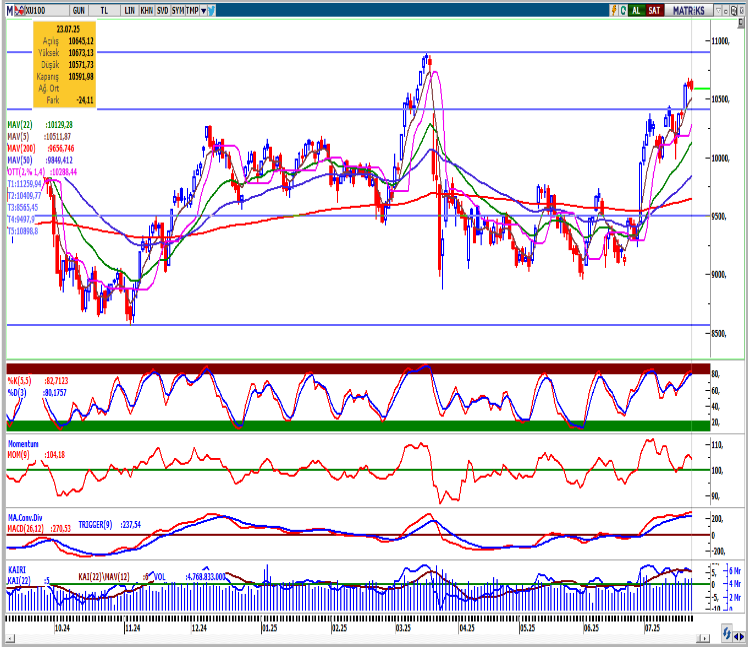
Task: Select the XU100 symbol field
Action: click(45, 10)
